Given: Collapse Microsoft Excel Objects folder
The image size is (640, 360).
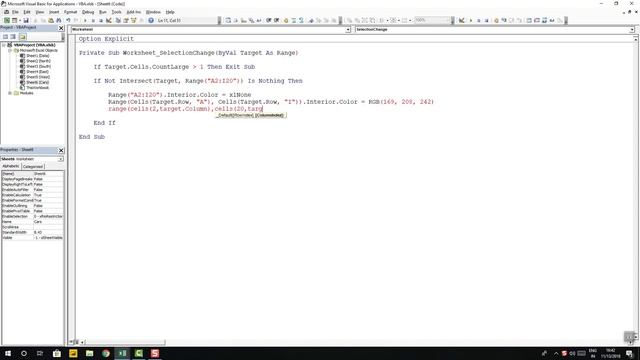Looking at the screenshot, I should 10,50.
